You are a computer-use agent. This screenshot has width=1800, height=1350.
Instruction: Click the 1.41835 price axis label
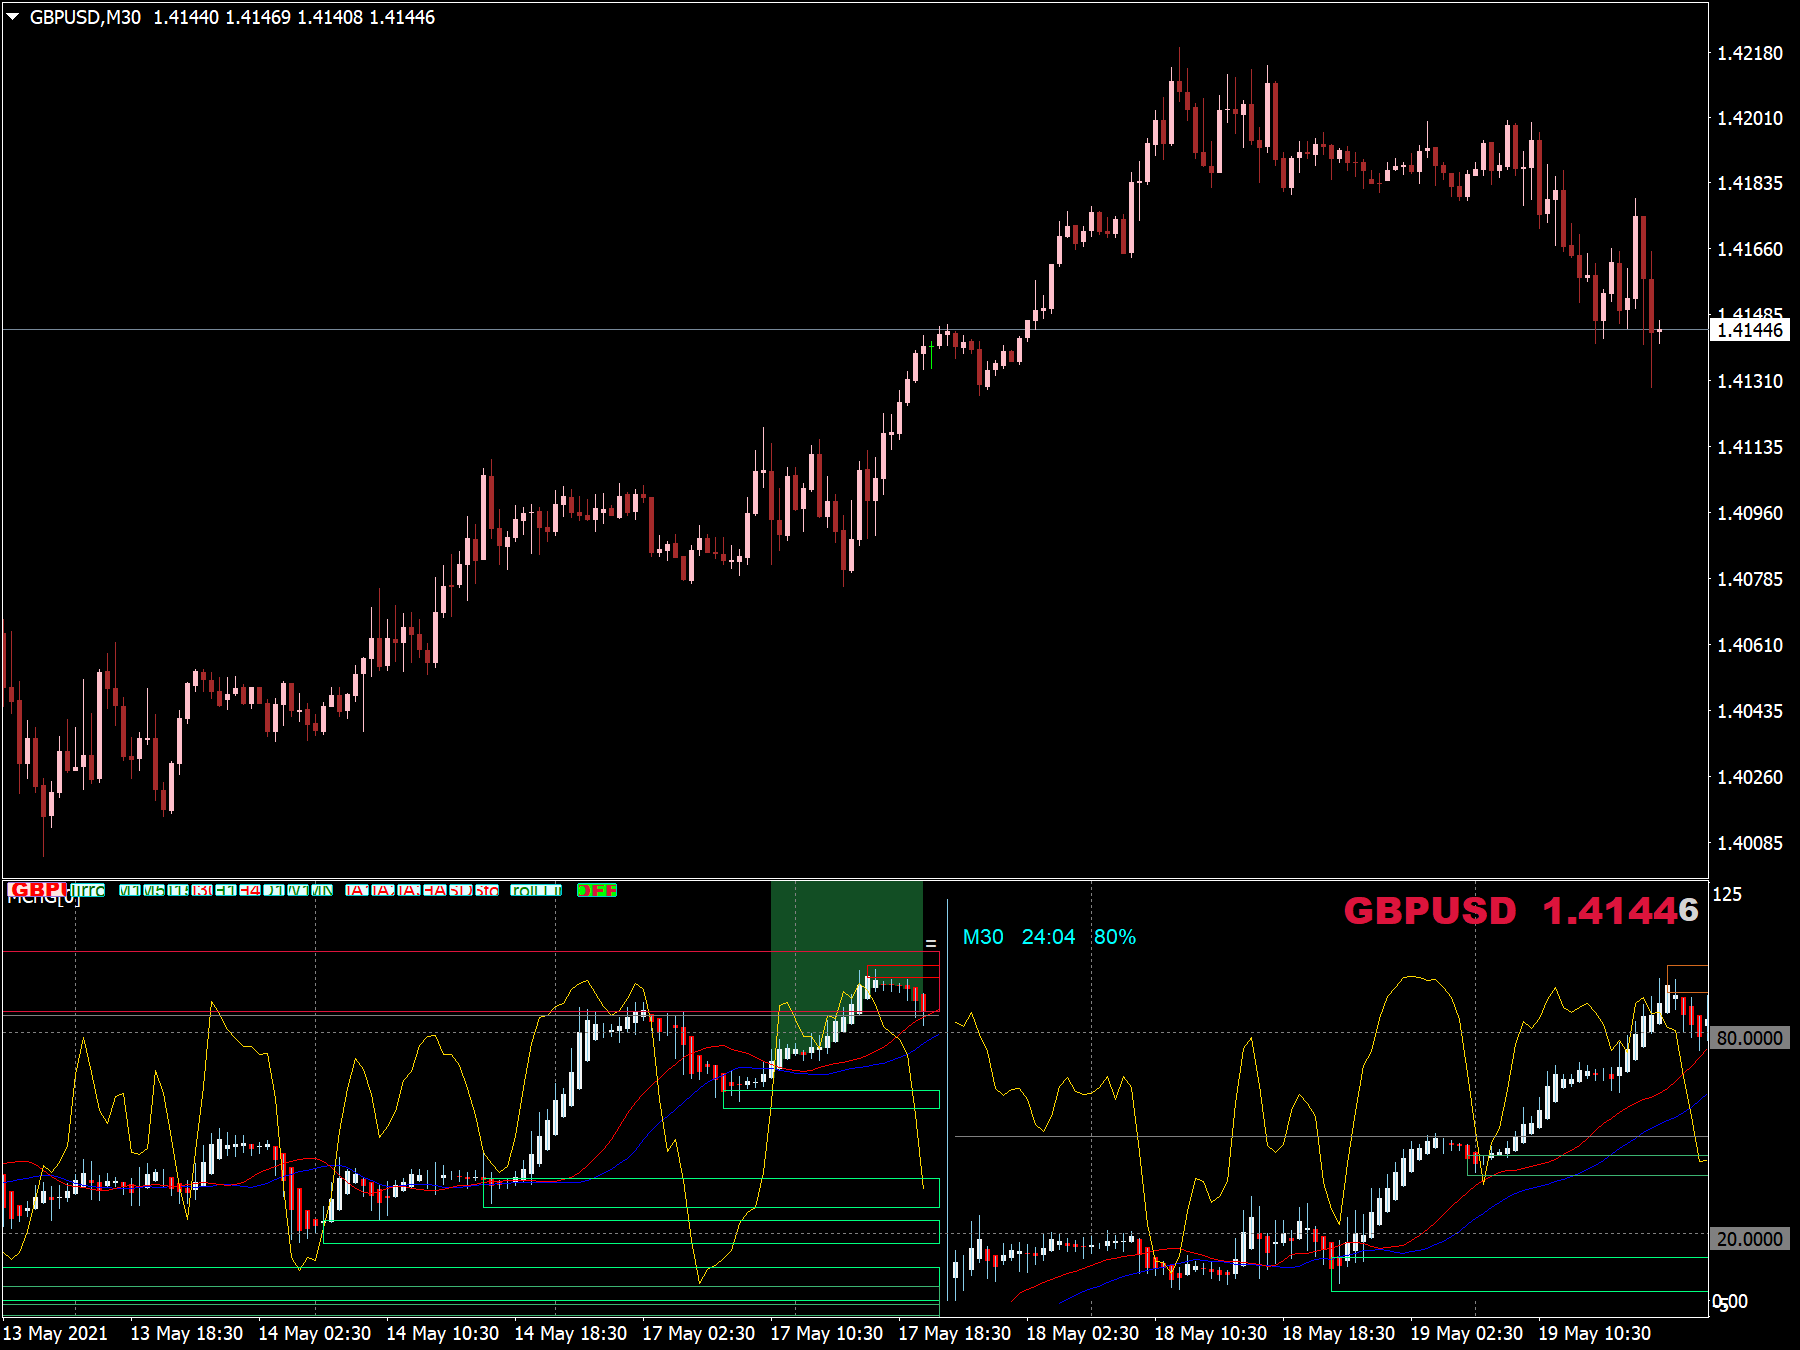pos(1750,183)
